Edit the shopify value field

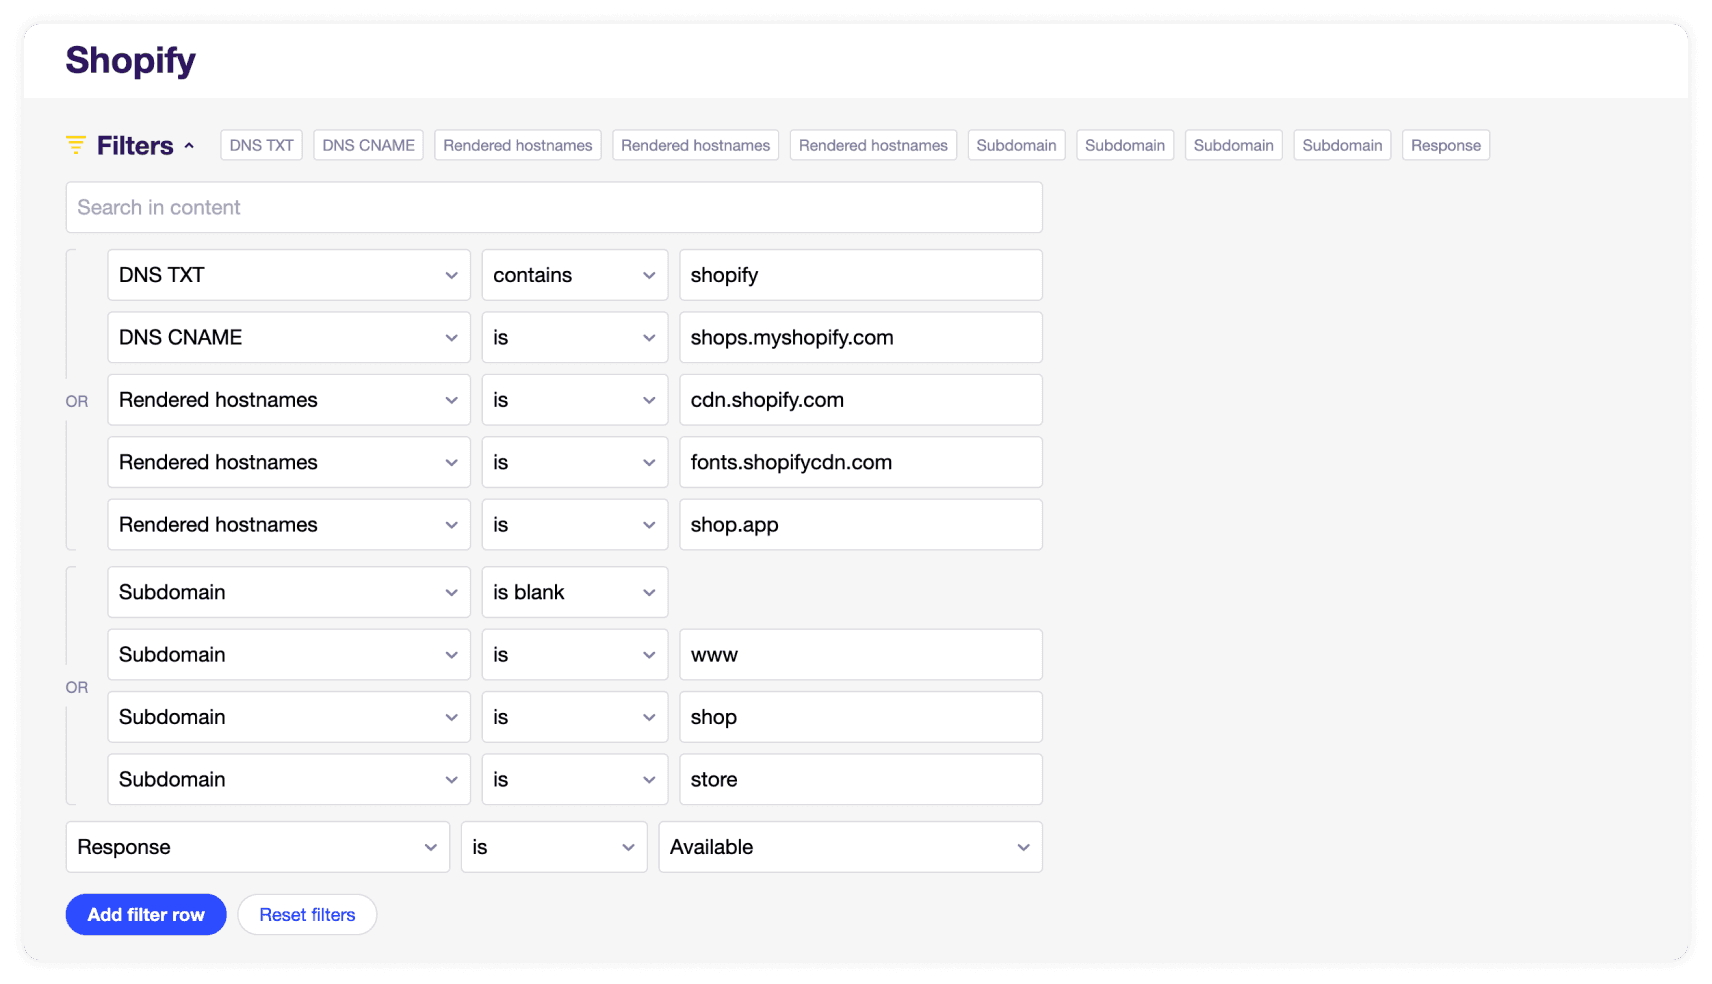[x=861, y=275]
